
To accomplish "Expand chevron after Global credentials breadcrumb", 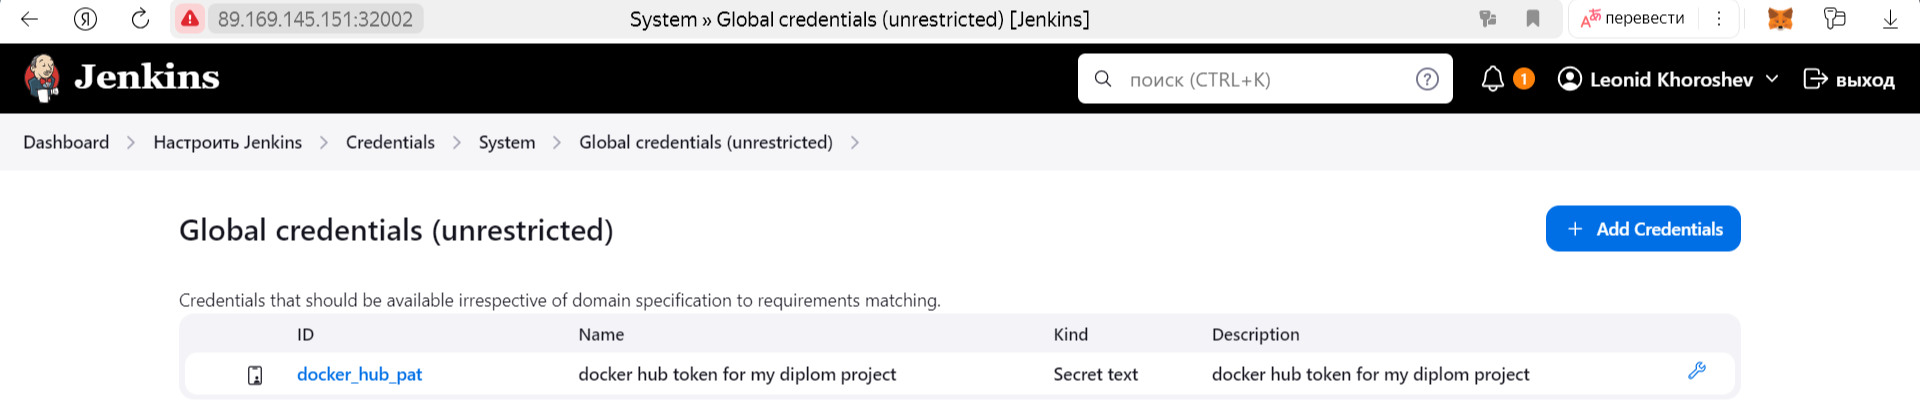I will coord(855,143).
